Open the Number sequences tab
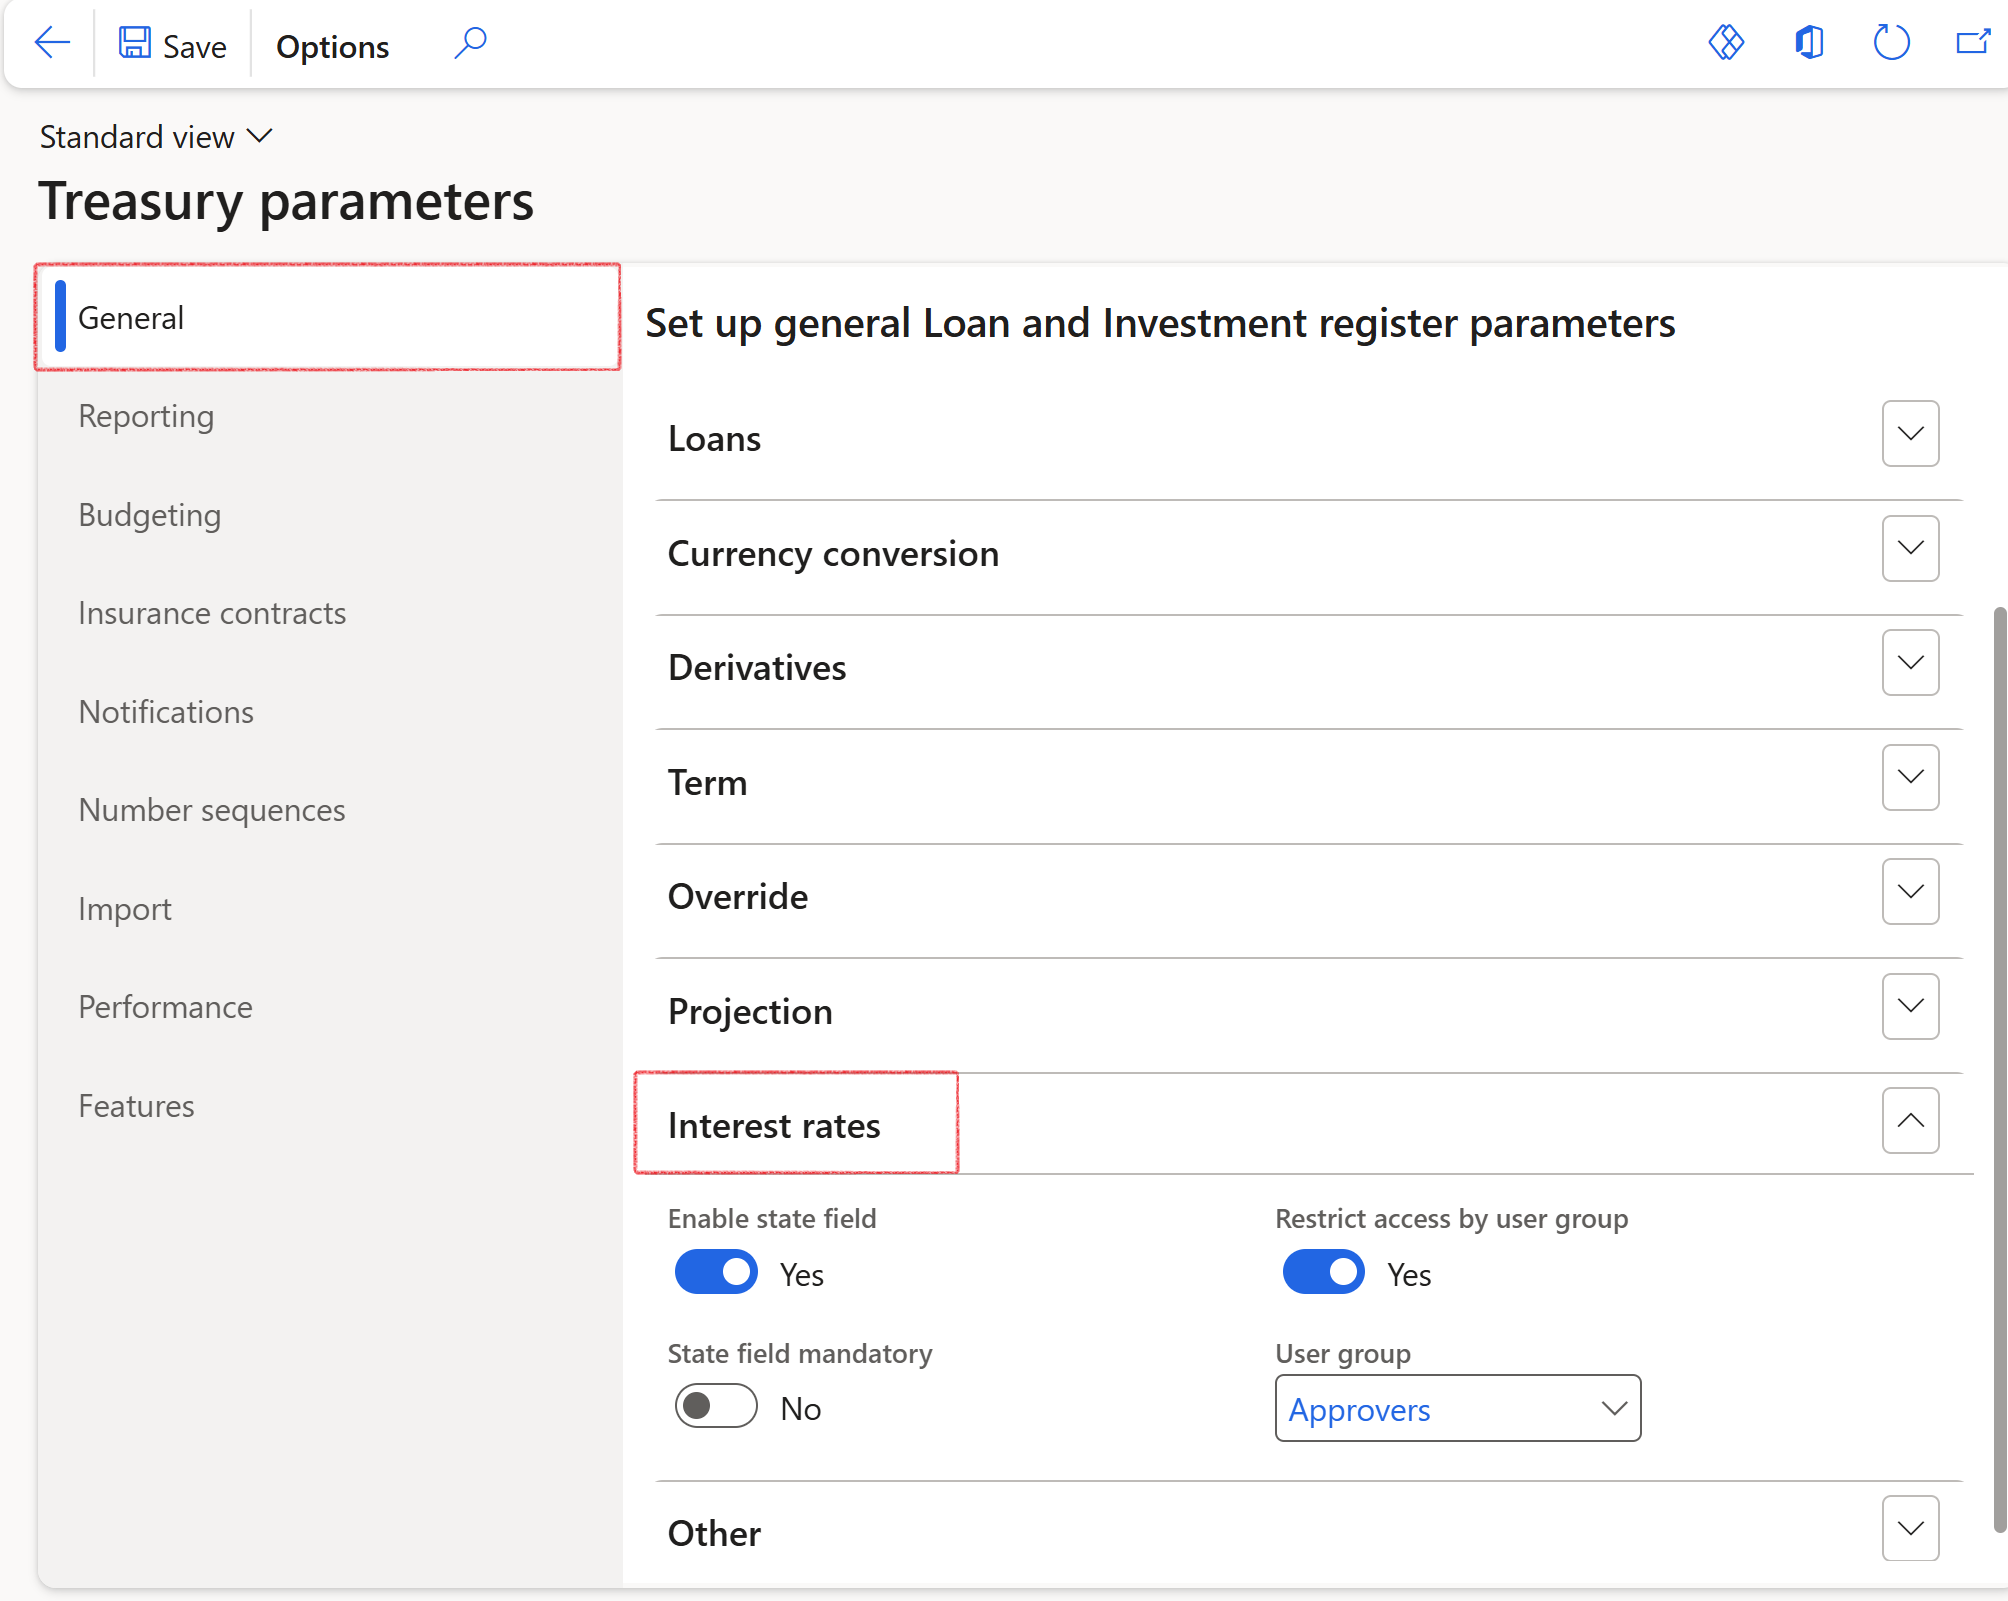Screen dimensions: 2008x1601 (212, 810)
